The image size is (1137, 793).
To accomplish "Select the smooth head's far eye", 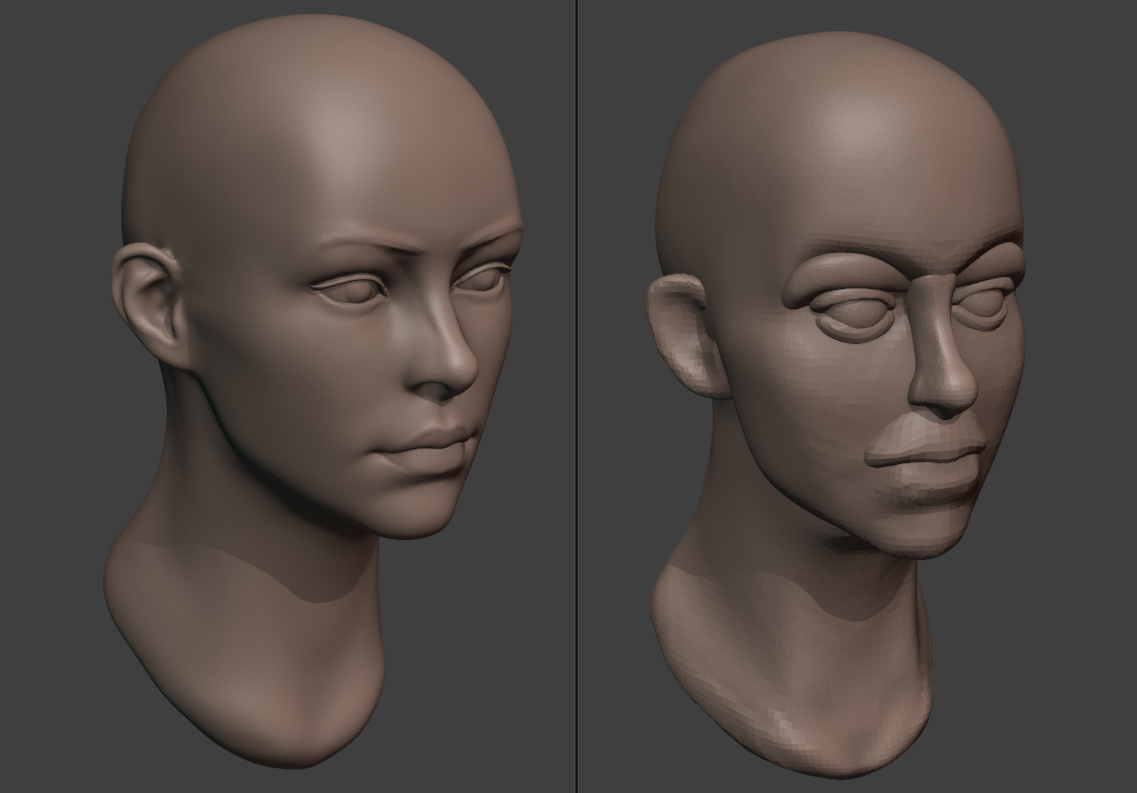I will click(x=484, y=280).
